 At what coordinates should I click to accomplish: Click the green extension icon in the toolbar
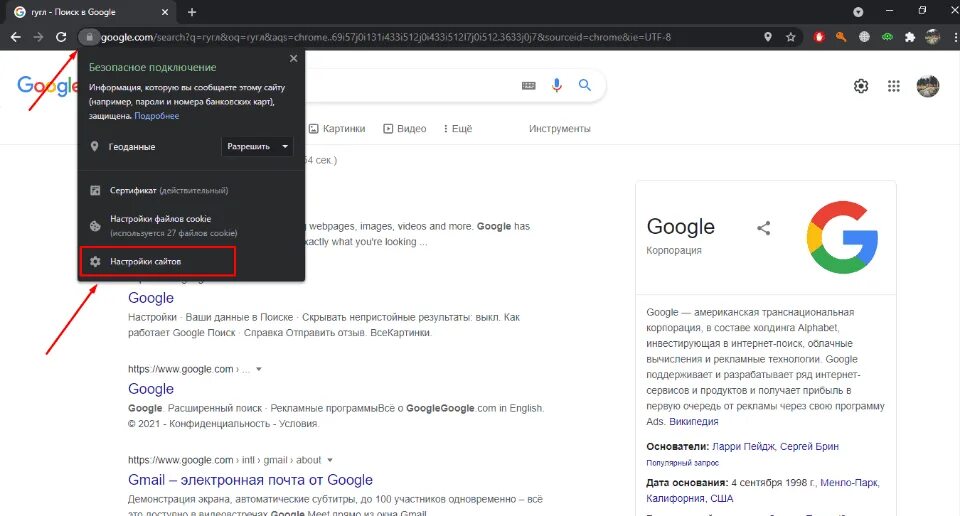click(x=887, y=37)
